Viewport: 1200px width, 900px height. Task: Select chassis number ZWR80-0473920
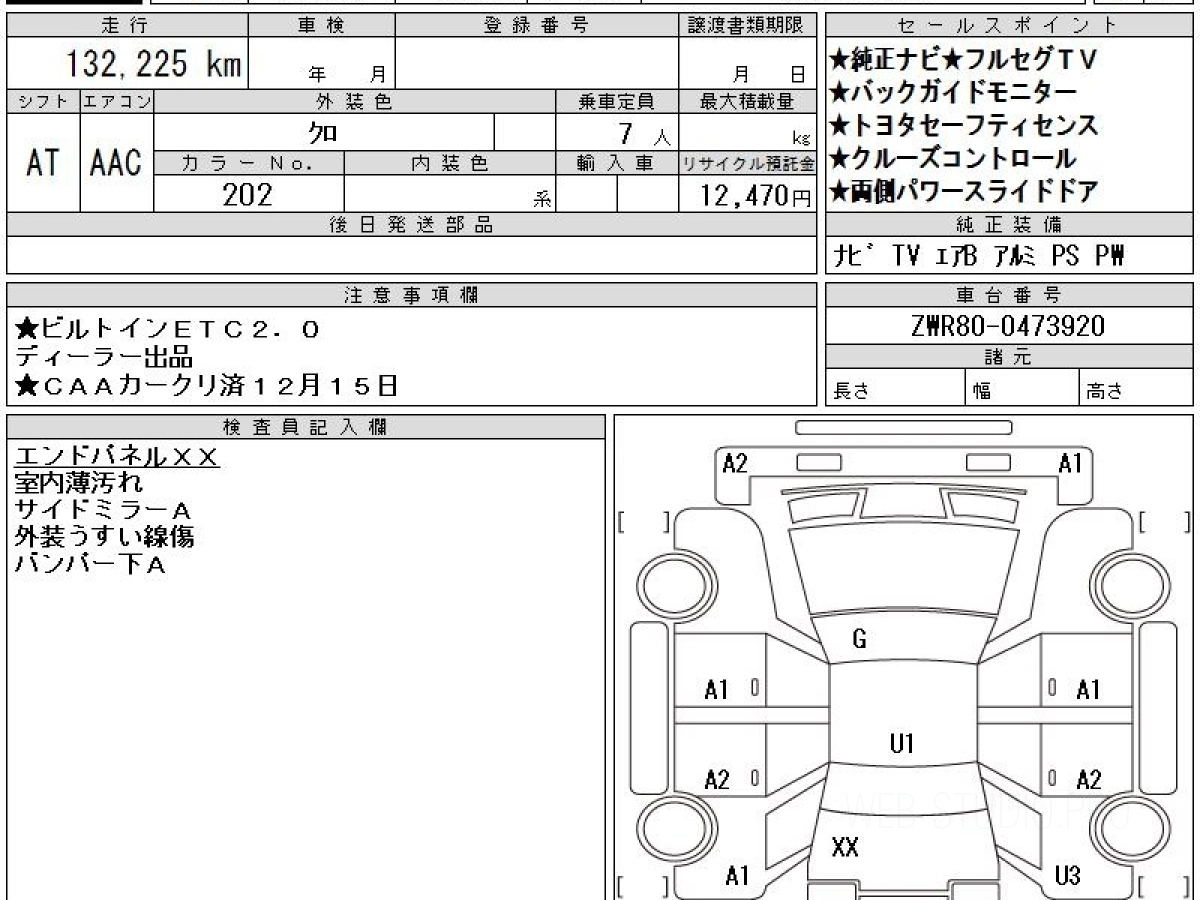[1007, 326]
